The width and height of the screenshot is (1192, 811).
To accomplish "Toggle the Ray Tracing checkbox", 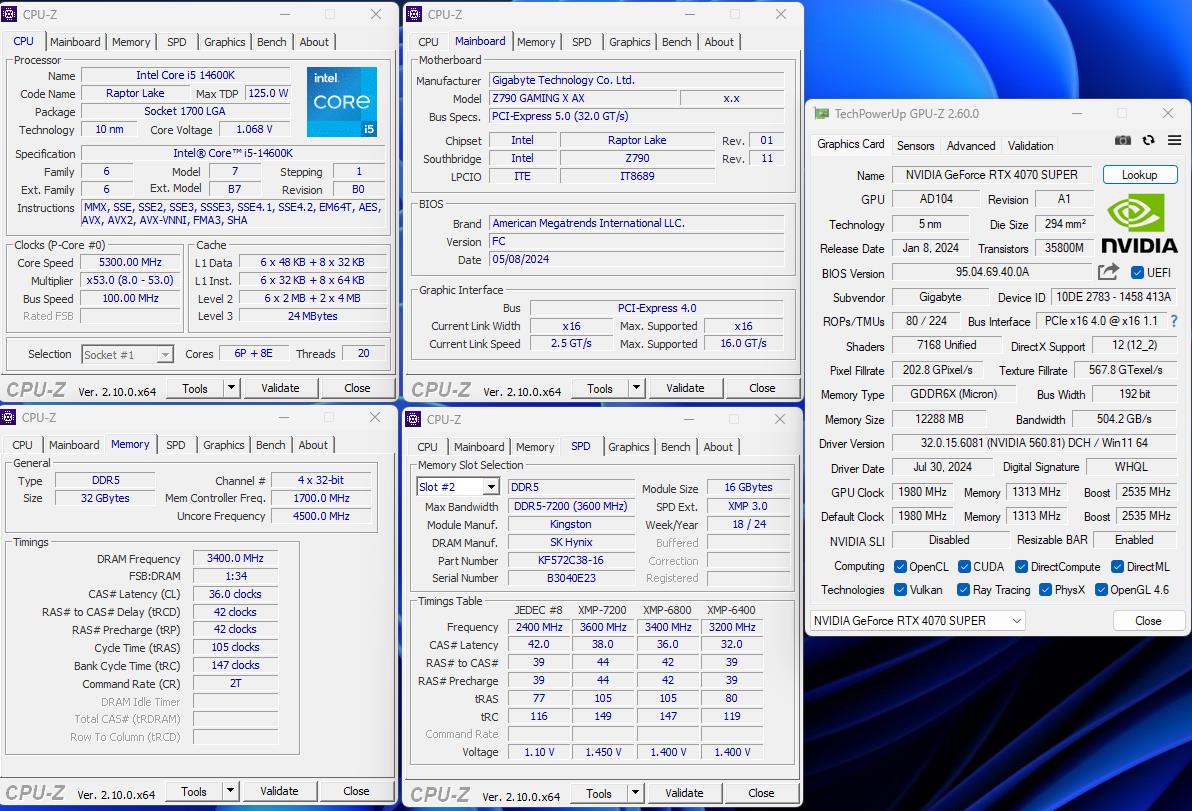I will [964, 590].
